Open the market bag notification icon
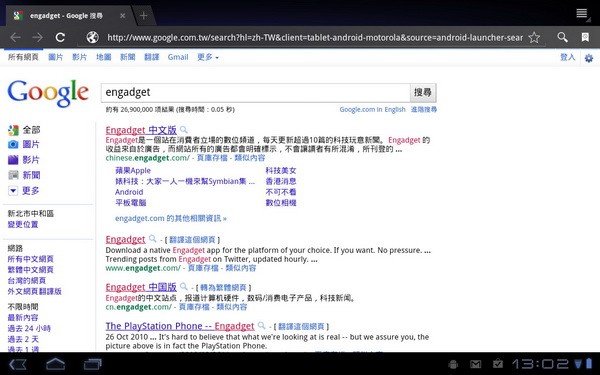 [x=497, y=364]
